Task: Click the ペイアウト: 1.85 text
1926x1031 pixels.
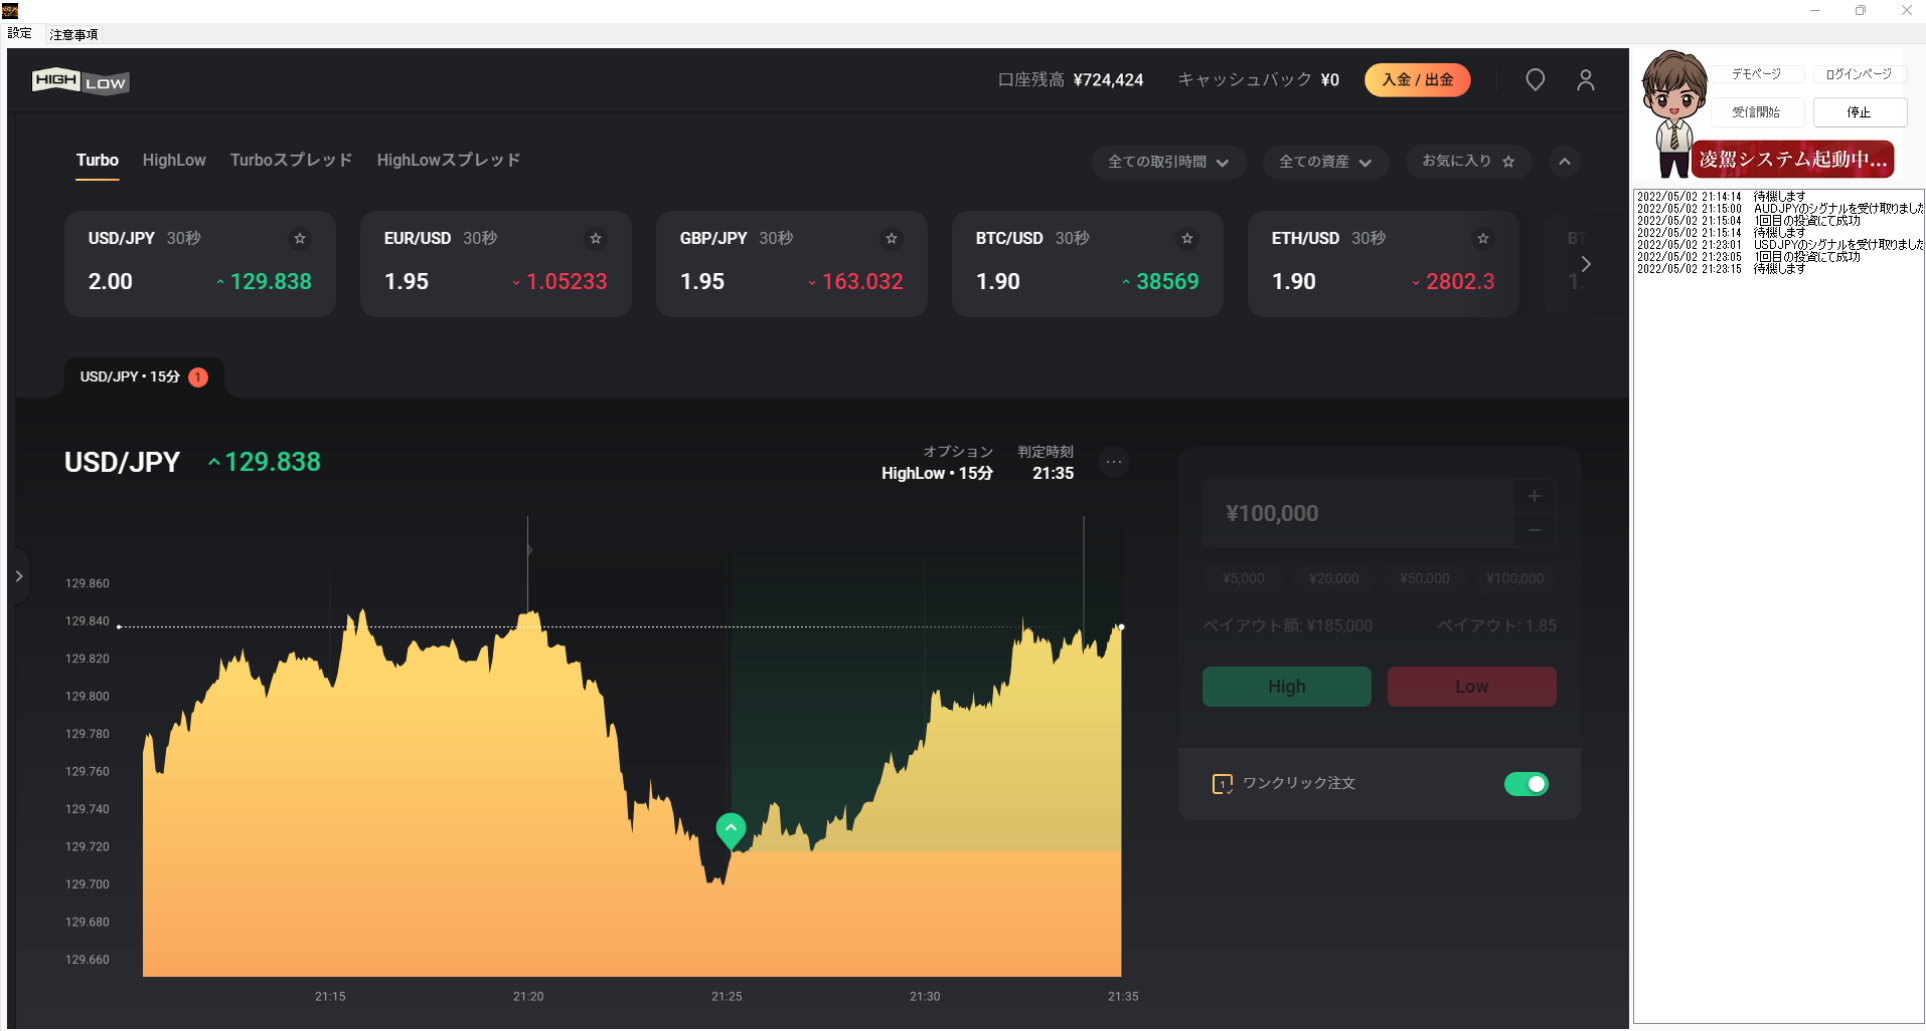Action: [1496, 626]
